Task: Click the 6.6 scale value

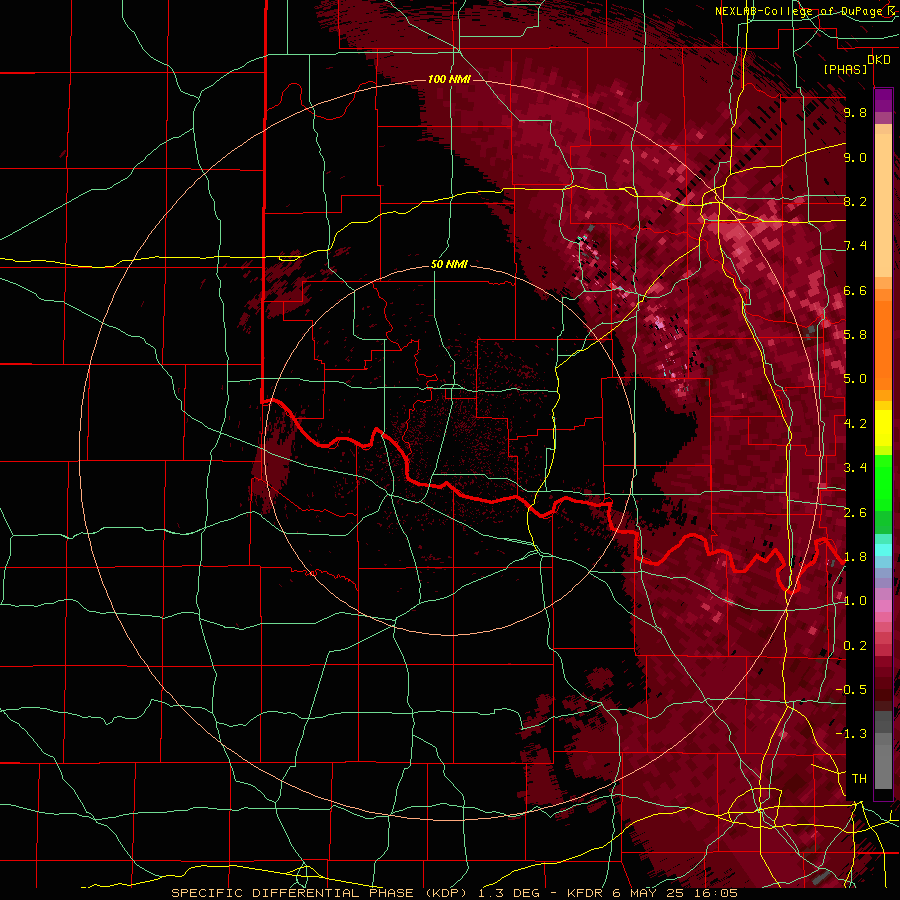Action: [855, 290]
